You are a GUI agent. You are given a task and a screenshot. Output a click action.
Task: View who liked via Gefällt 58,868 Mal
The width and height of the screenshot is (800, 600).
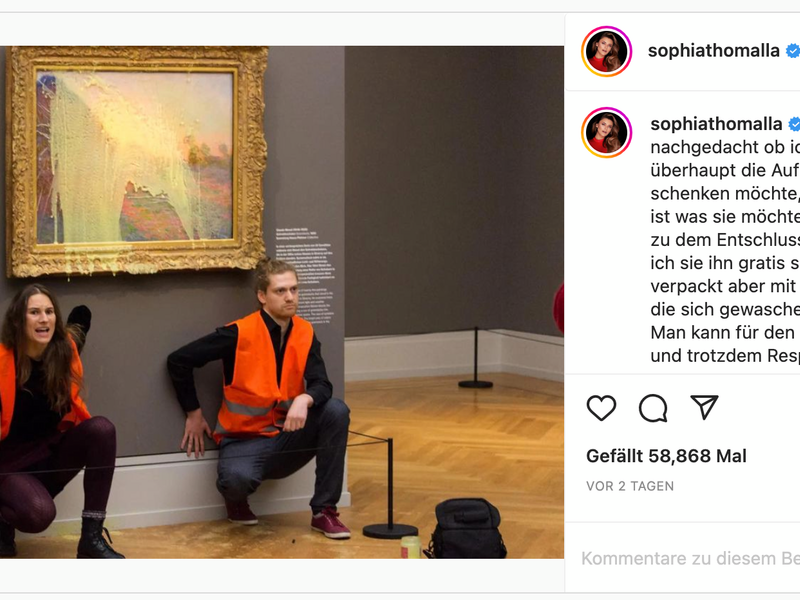point(666,456)
